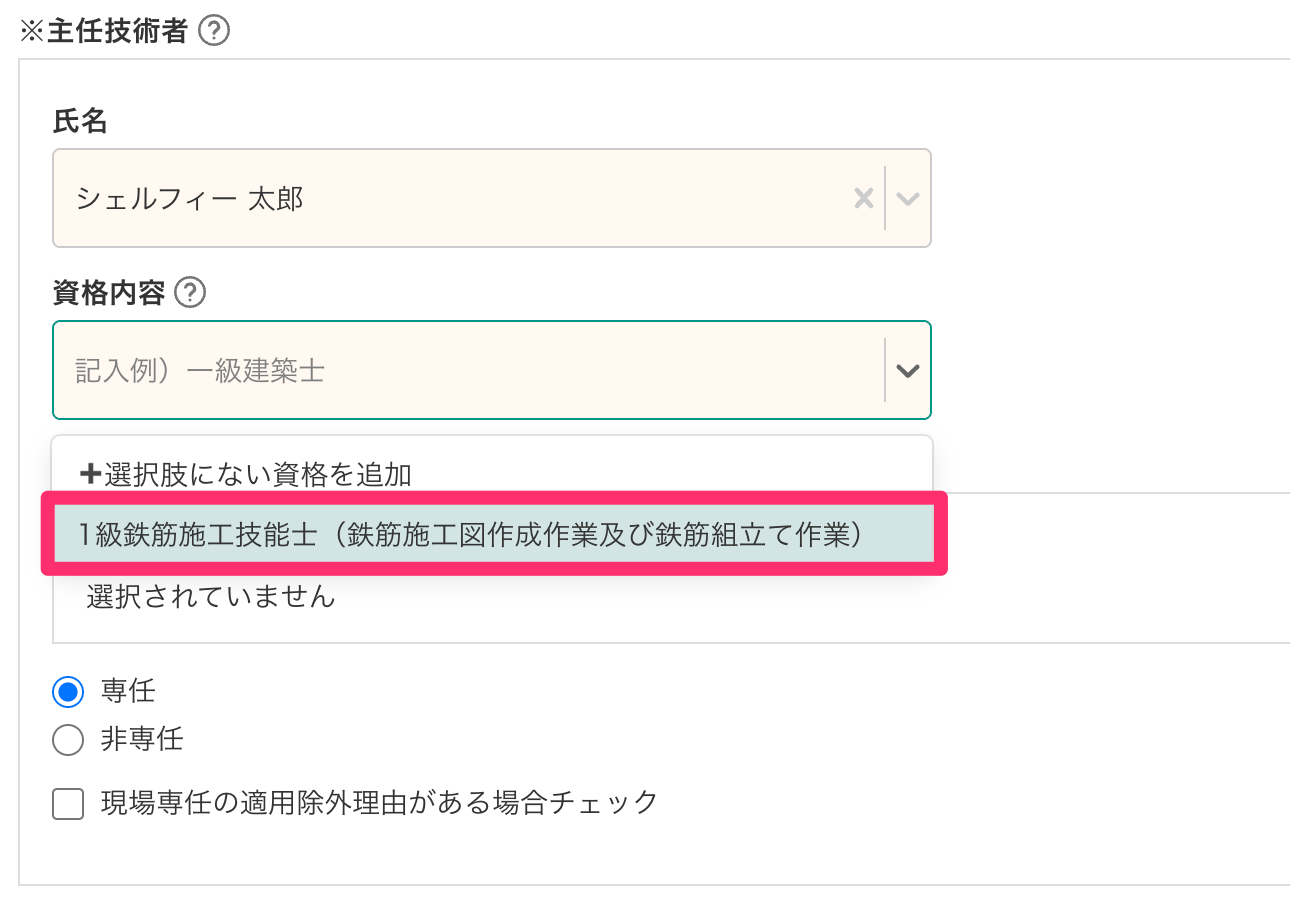Click the 選択されていません text
The image size is (1290, 904).
pyautogui.click(x=211, y=597)
